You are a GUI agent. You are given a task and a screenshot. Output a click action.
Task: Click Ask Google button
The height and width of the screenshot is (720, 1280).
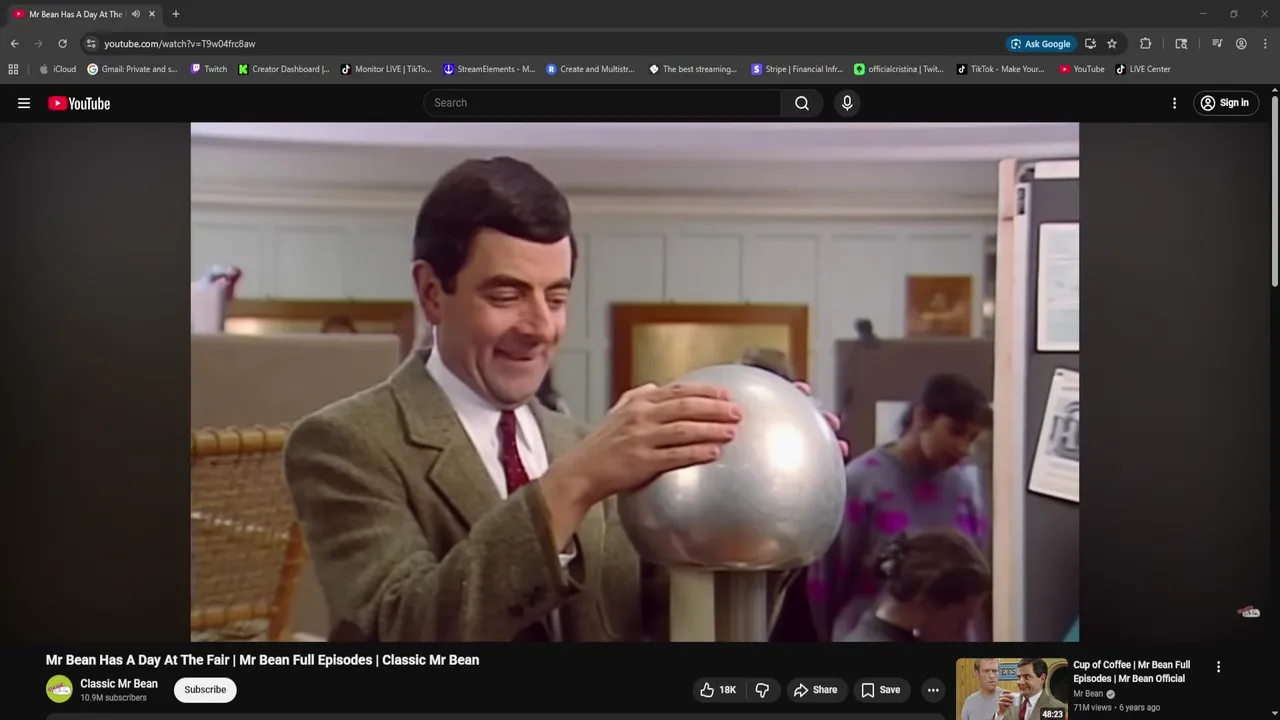(1041, 44)
